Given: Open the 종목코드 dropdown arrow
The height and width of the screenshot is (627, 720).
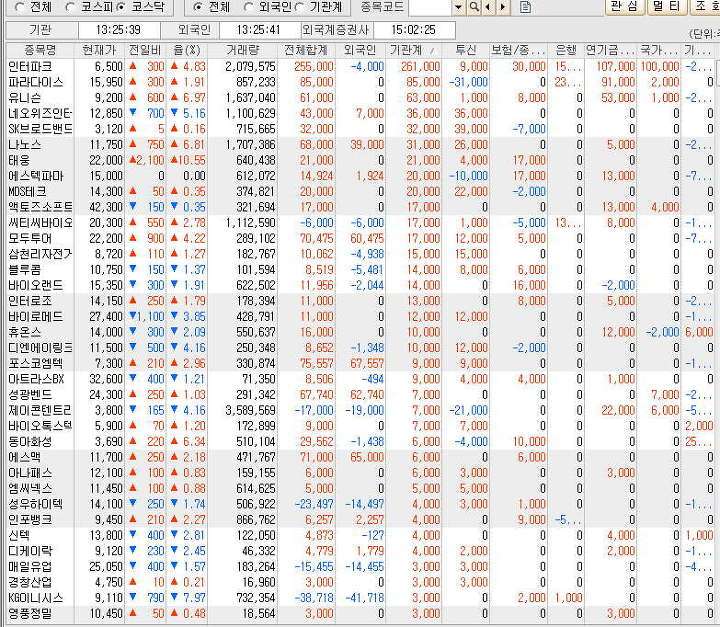Looking at the screenshot, I should [x=458, y=7].
